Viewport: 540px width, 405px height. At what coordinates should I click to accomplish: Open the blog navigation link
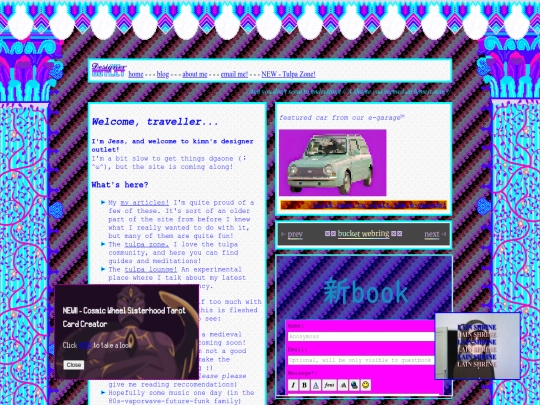(163, 74)
